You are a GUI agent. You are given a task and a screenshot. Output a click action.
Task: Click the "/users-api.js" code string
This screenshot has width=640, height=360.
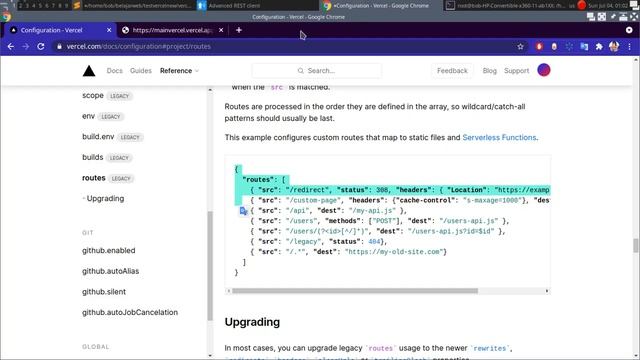(469, 221)
